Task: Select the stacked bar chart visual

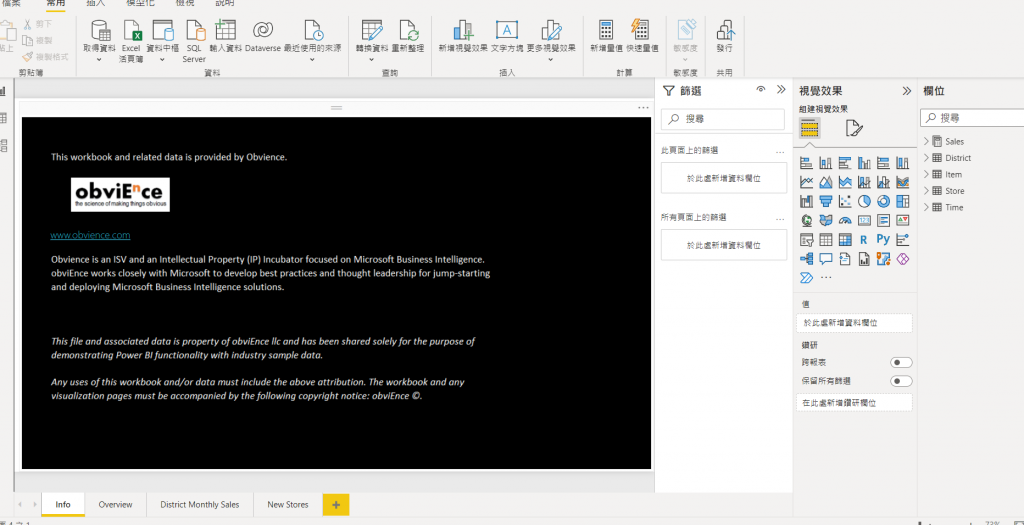Action: click(807, 163)
